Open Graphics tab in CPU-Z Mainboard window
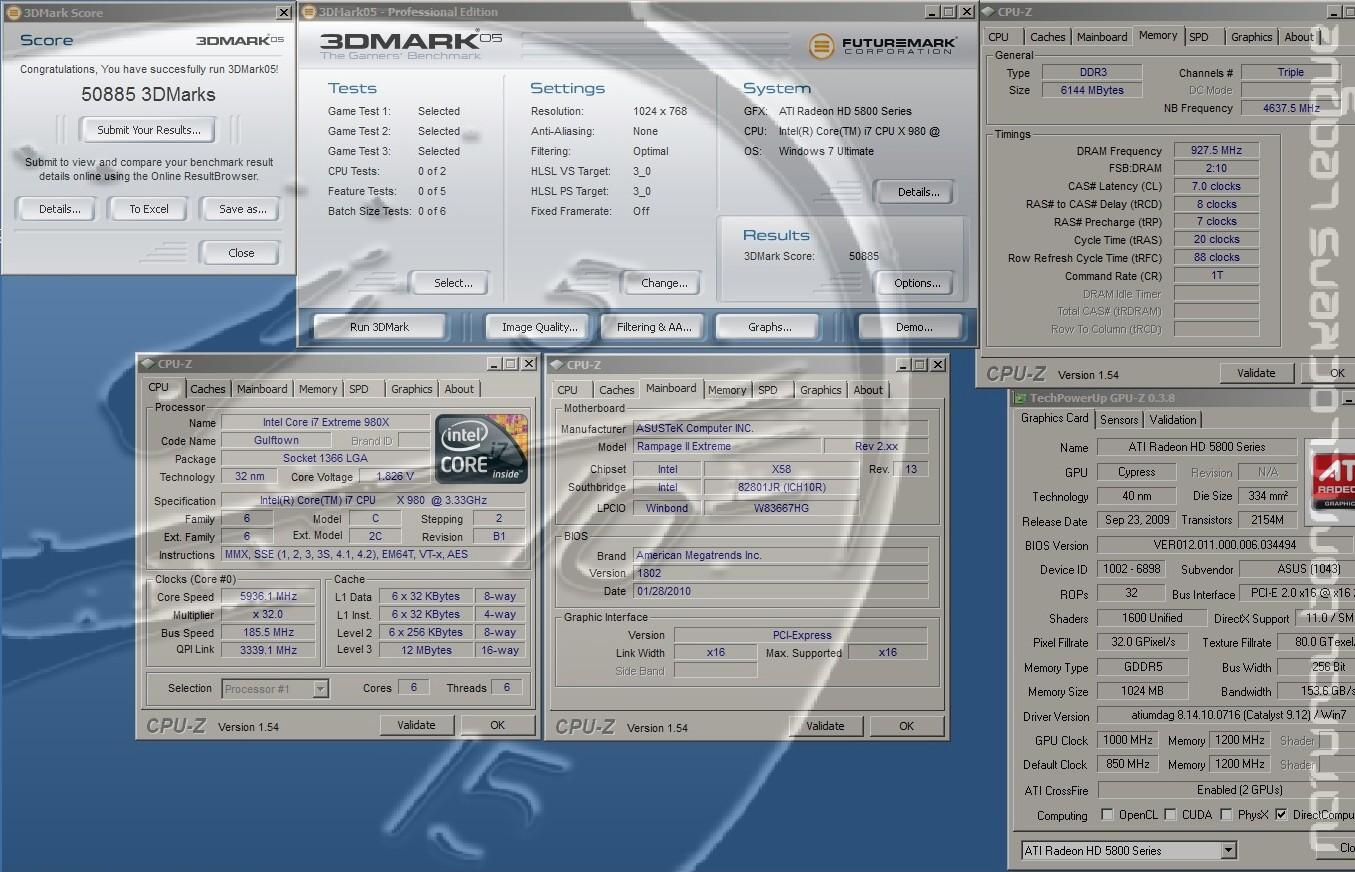The image size is (1355, 872). pos(821,390)
